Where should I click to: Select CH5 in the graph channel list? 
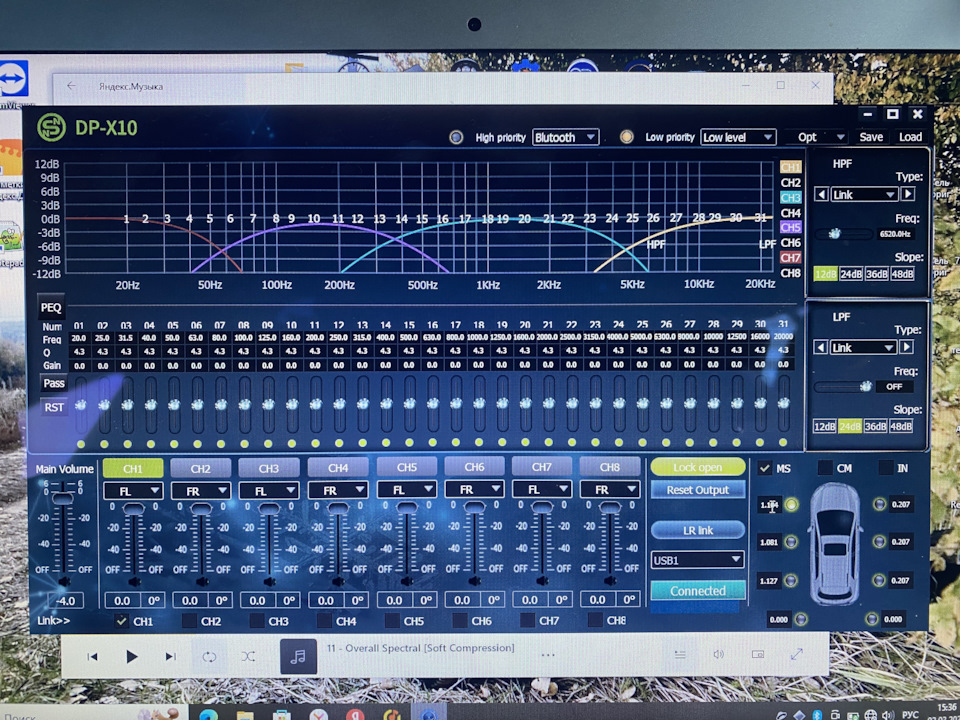click(790, 227)
